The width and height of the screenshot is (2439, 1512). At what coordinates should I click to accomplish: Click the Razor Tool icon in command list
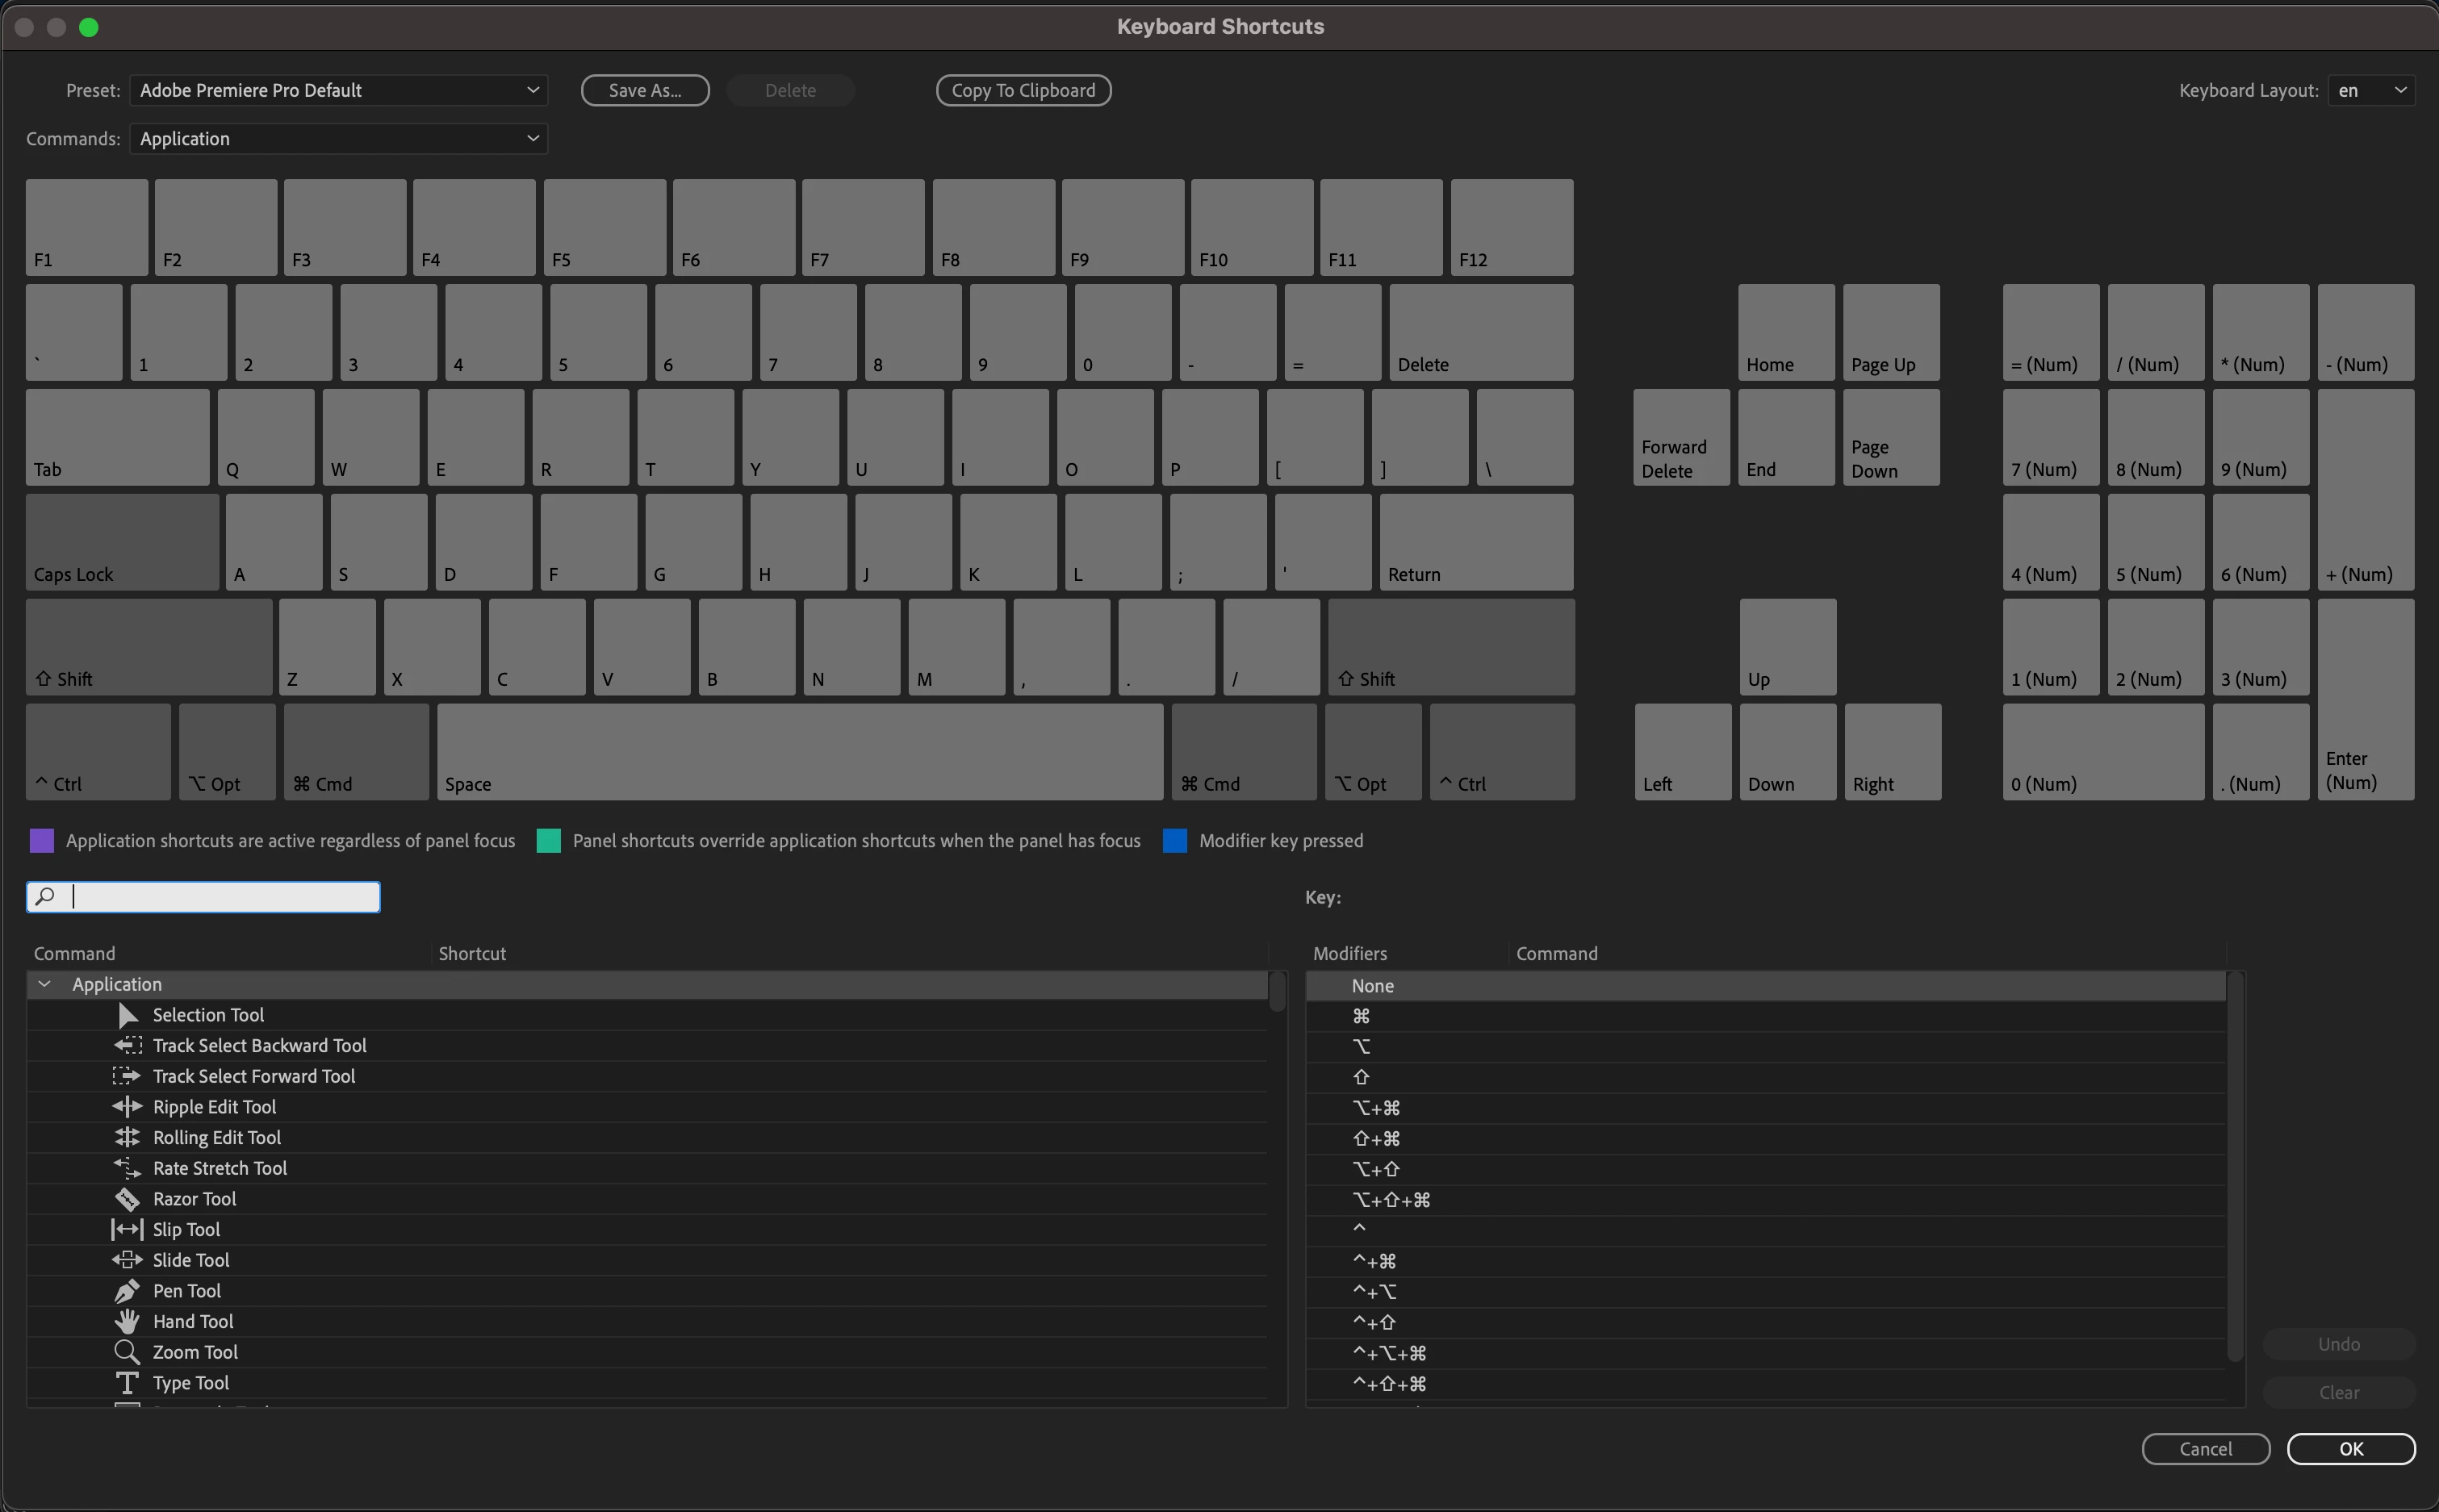[127, 1198]
